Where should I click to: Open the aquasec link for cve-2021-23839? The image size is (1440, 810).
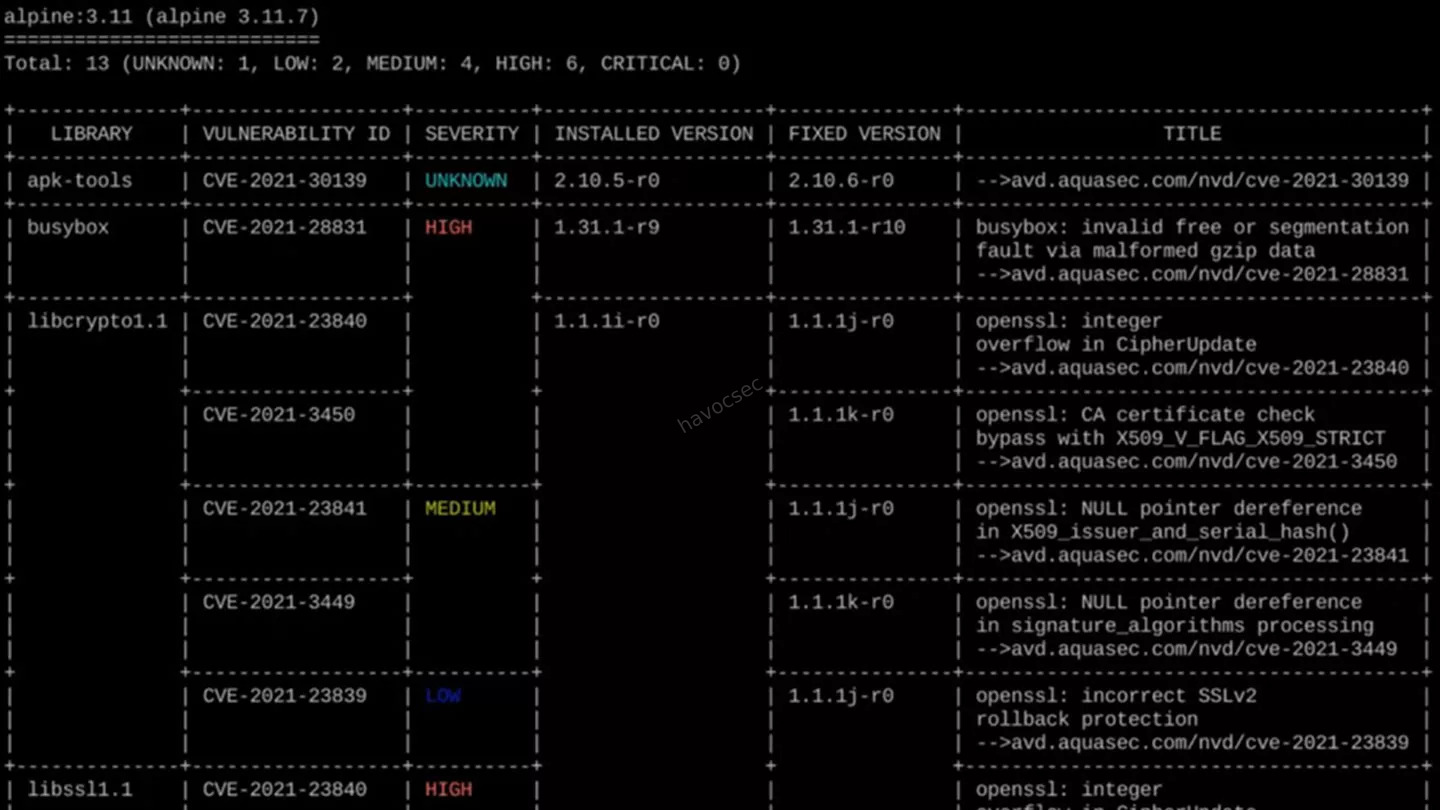coord(1192,743)
